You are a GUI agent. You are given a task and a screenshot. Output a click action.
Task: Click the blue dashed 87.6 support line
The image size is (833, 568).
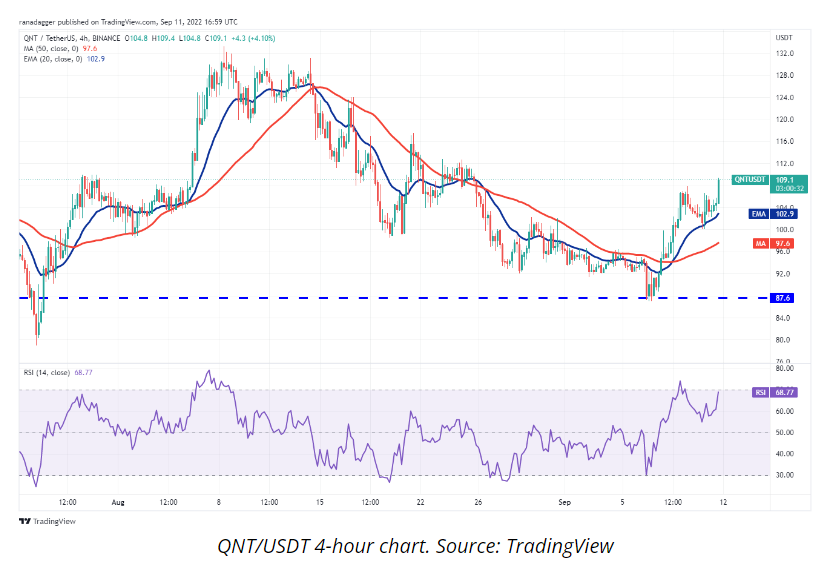point(394,298)
